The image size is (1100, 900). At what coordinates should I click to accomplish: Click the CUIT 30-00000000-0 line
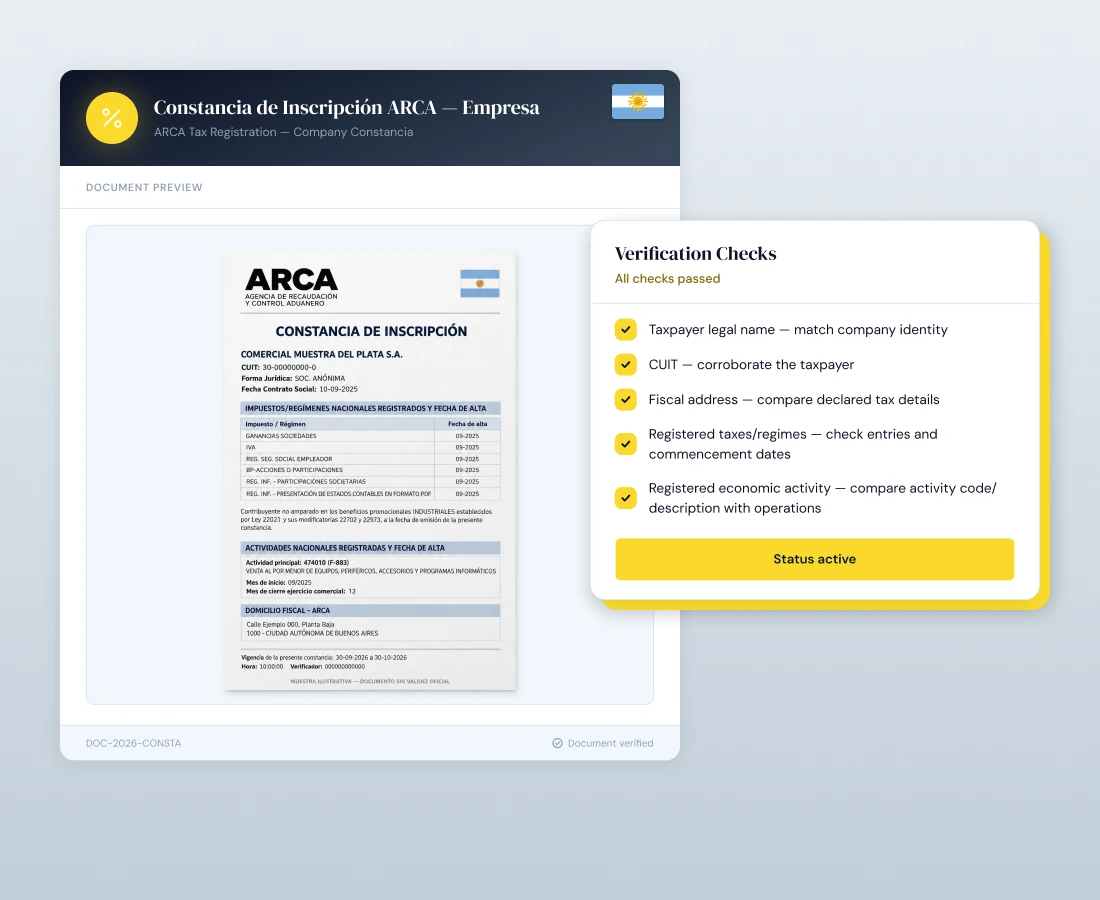click(279, 367)
